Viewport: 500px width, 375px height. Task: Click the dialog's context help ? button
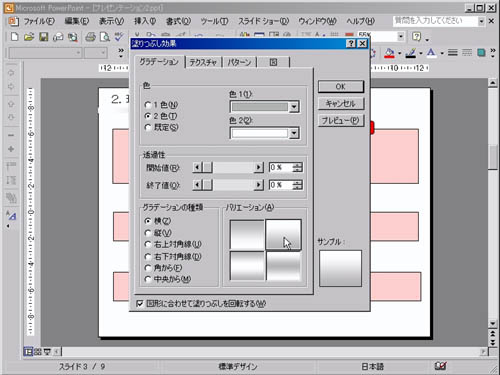tap(351, 43)
